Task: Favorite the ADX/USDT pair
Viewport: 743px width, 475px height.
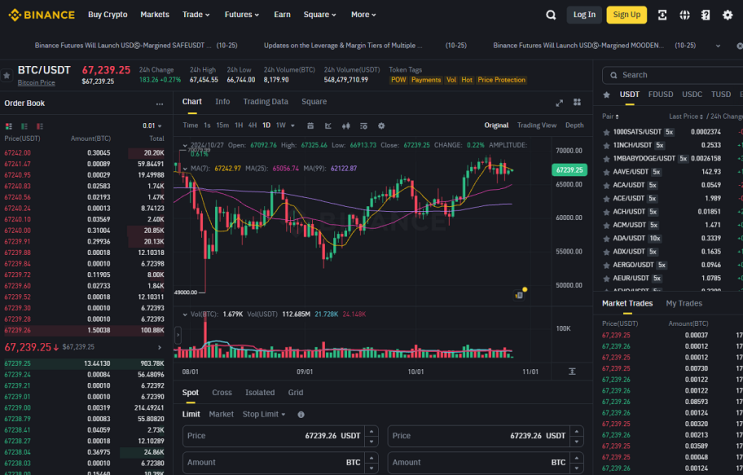Action: tap(606, 252)
